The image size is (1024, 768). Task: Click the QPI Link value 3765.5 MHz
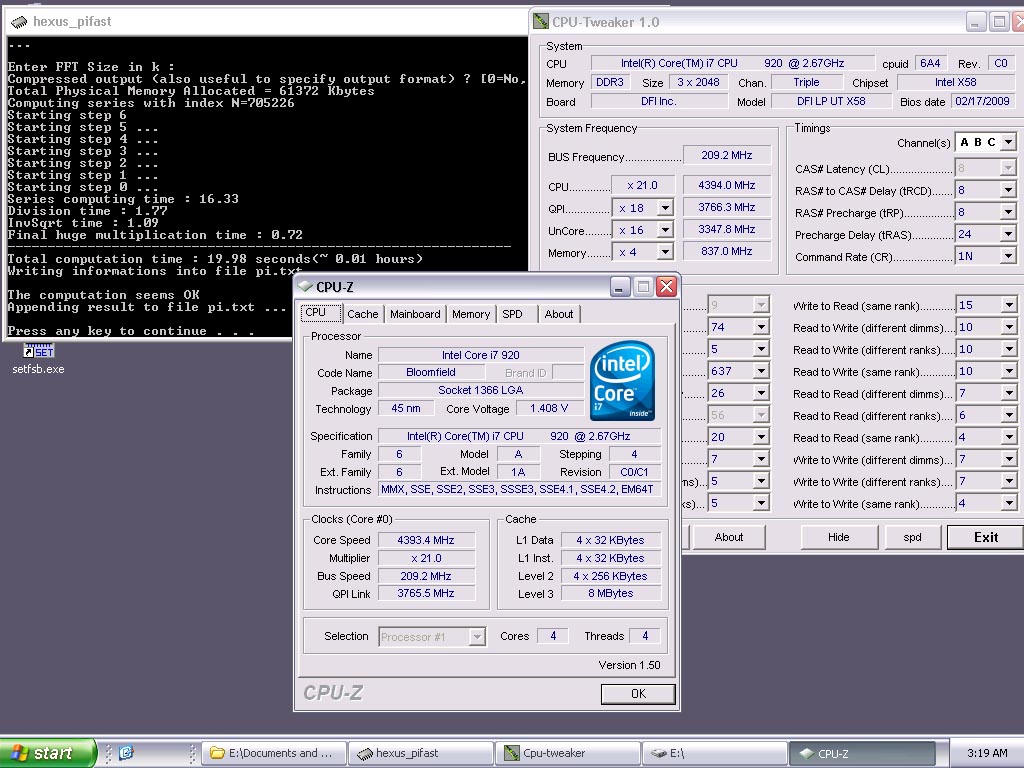426,593
